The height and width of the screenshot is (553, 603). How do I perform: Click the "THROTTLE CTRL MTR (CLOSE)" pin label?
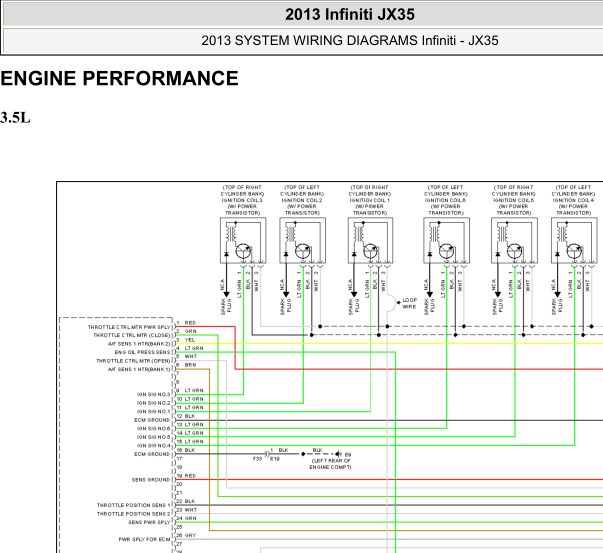coord(132,336)
